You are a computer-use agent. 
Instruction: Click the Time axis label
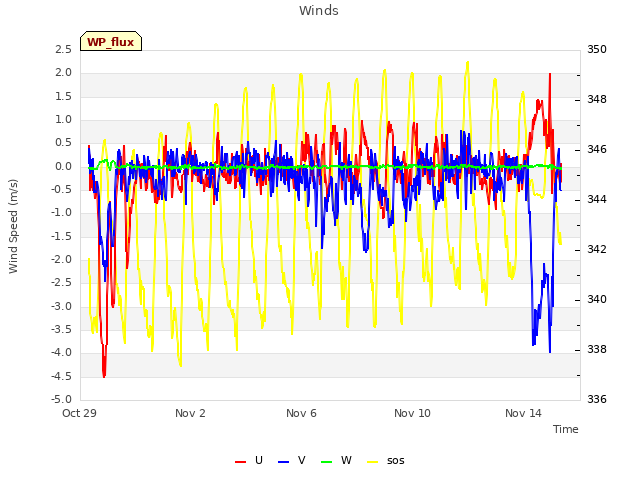pos(566,429)
